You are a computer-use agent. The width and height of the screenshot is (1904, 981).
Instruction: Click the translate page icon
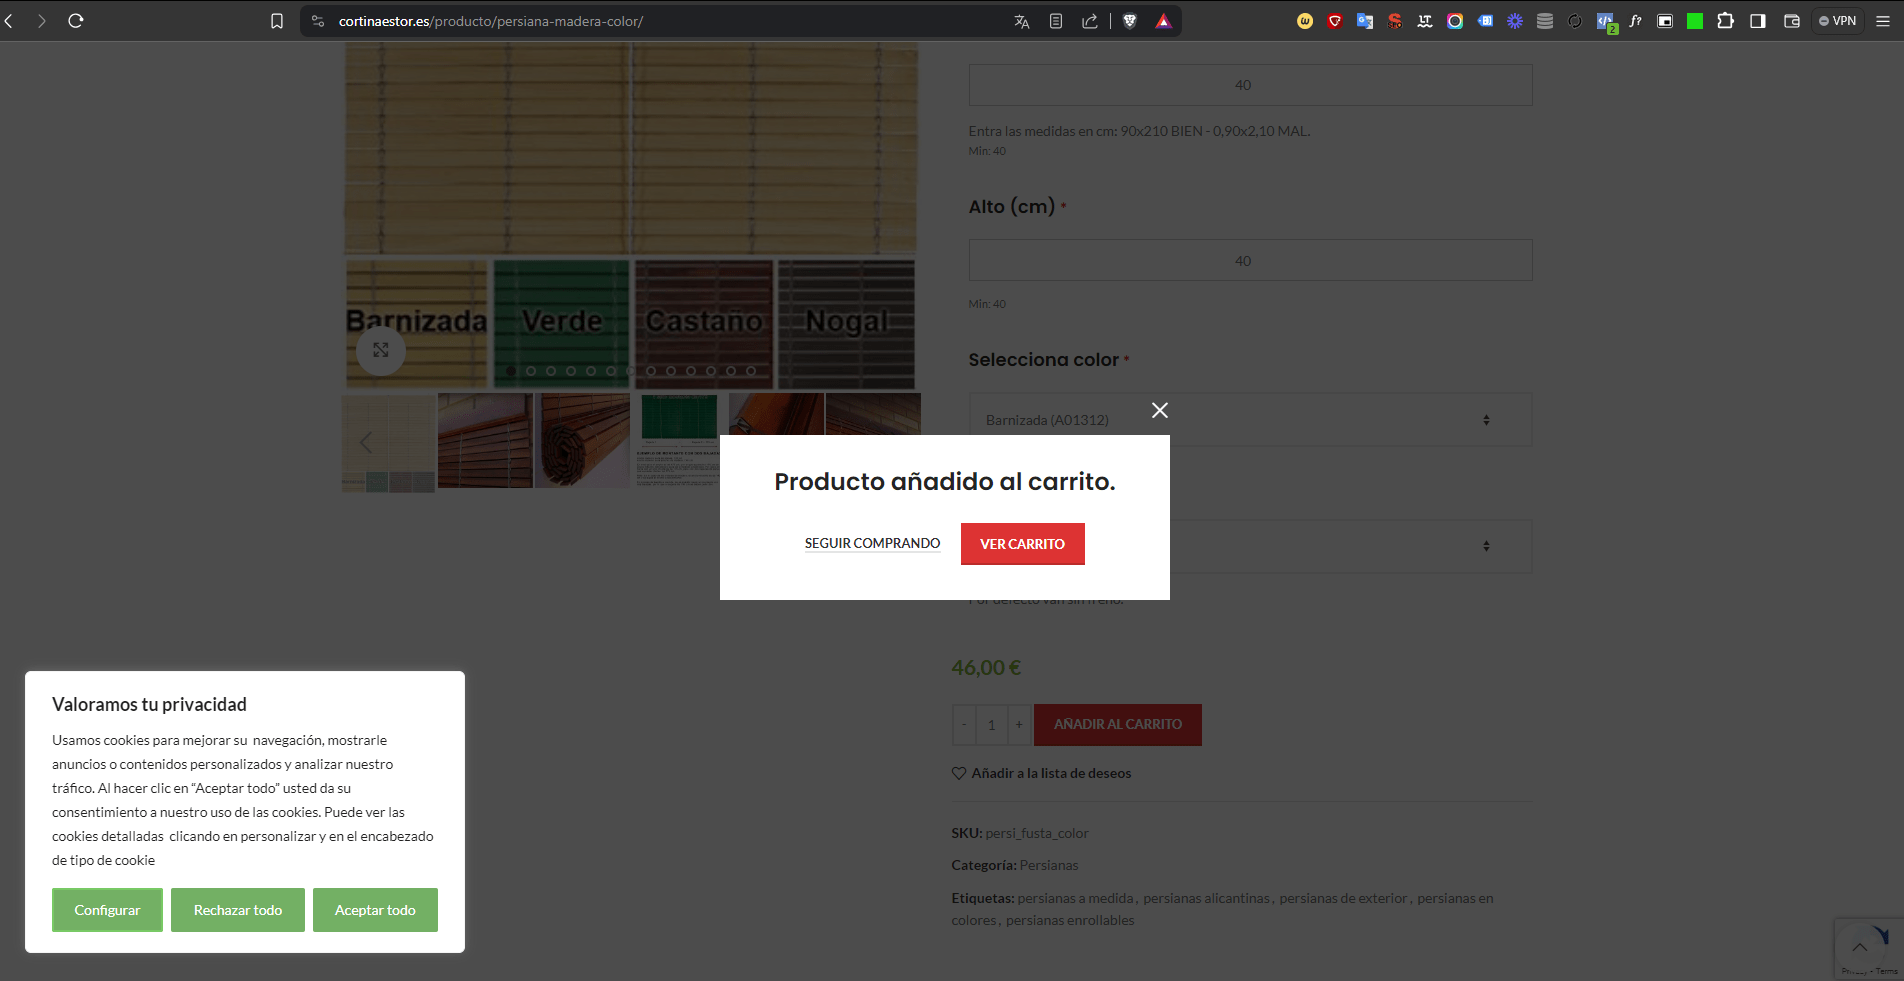point(1022,21)
